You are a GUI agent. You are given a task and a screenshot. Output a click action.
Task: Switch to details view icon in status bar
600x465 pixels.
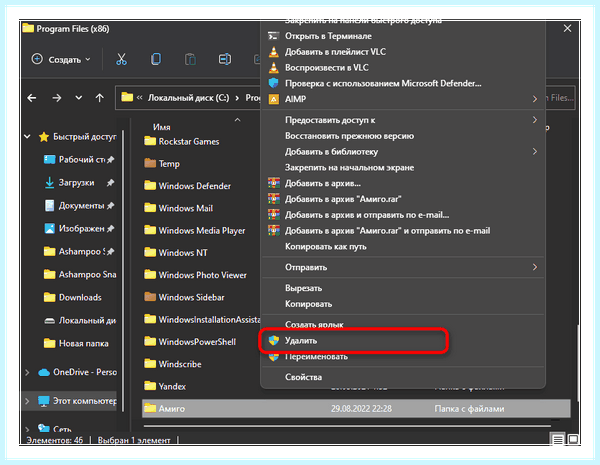[558, 439]
